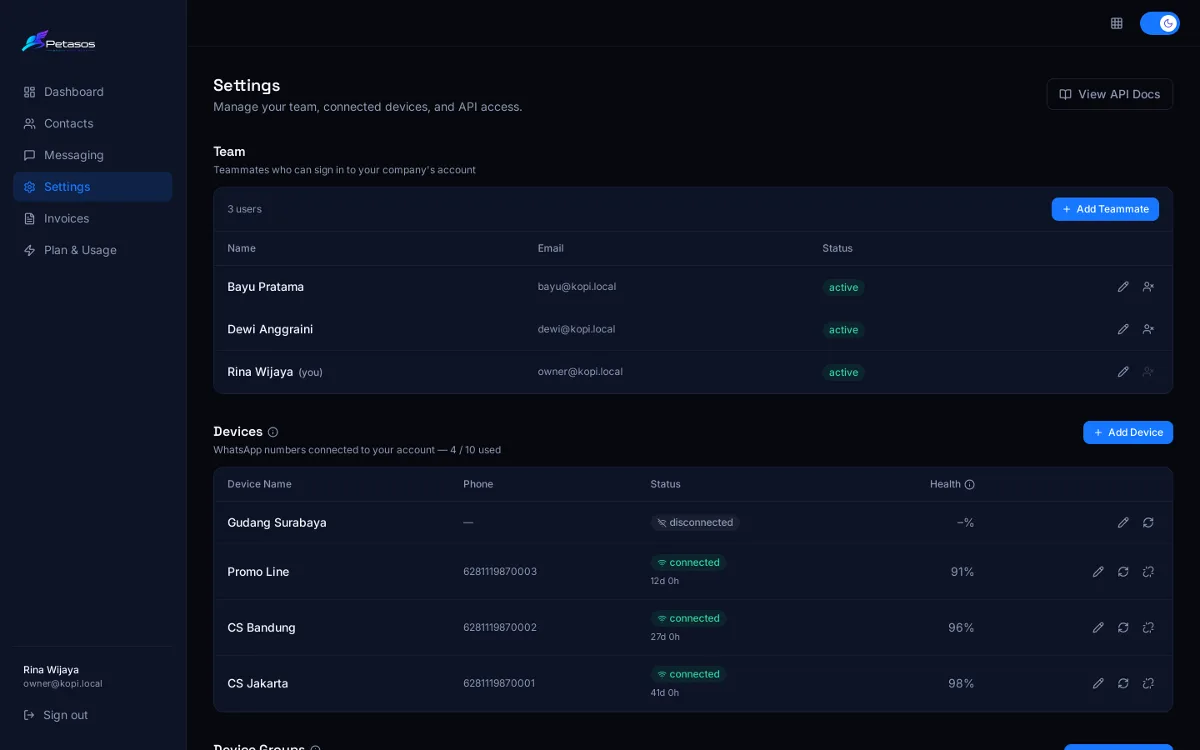The height and width of the screenshot is (750, 1200).
Task: Click the connected badge in the Promo Line row
Action: (688, 562)
